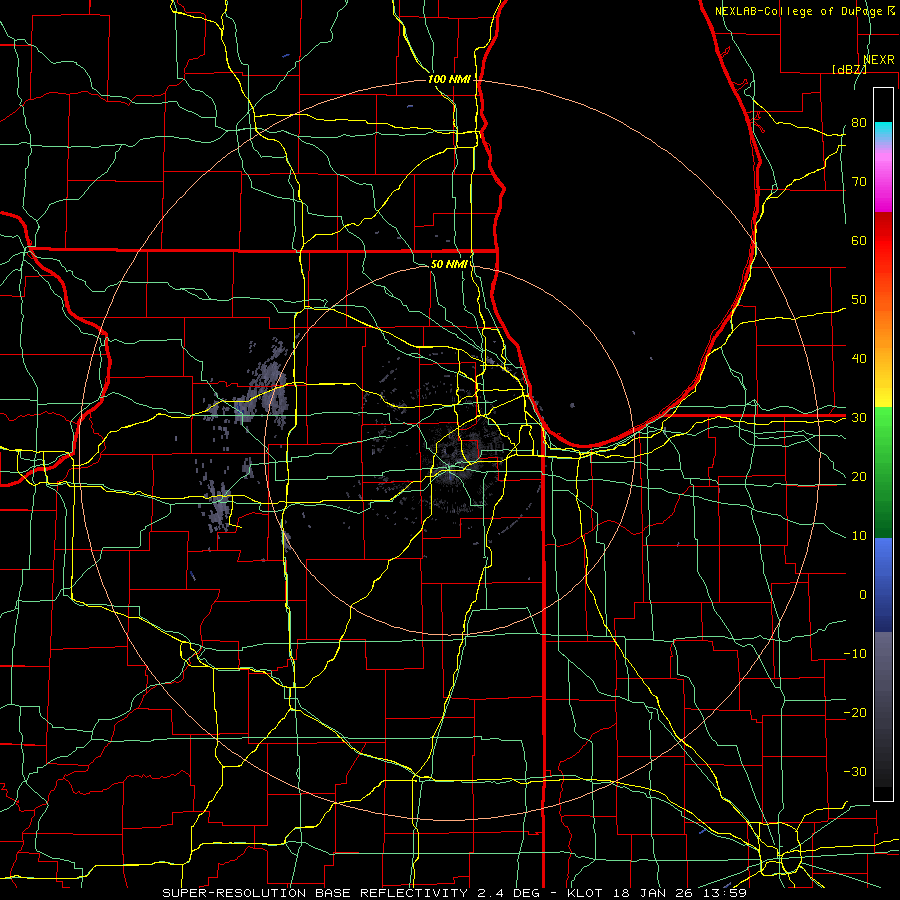Select the 0 dBZ scale label
Screen dimensions: 900x900
coord(863,595)
